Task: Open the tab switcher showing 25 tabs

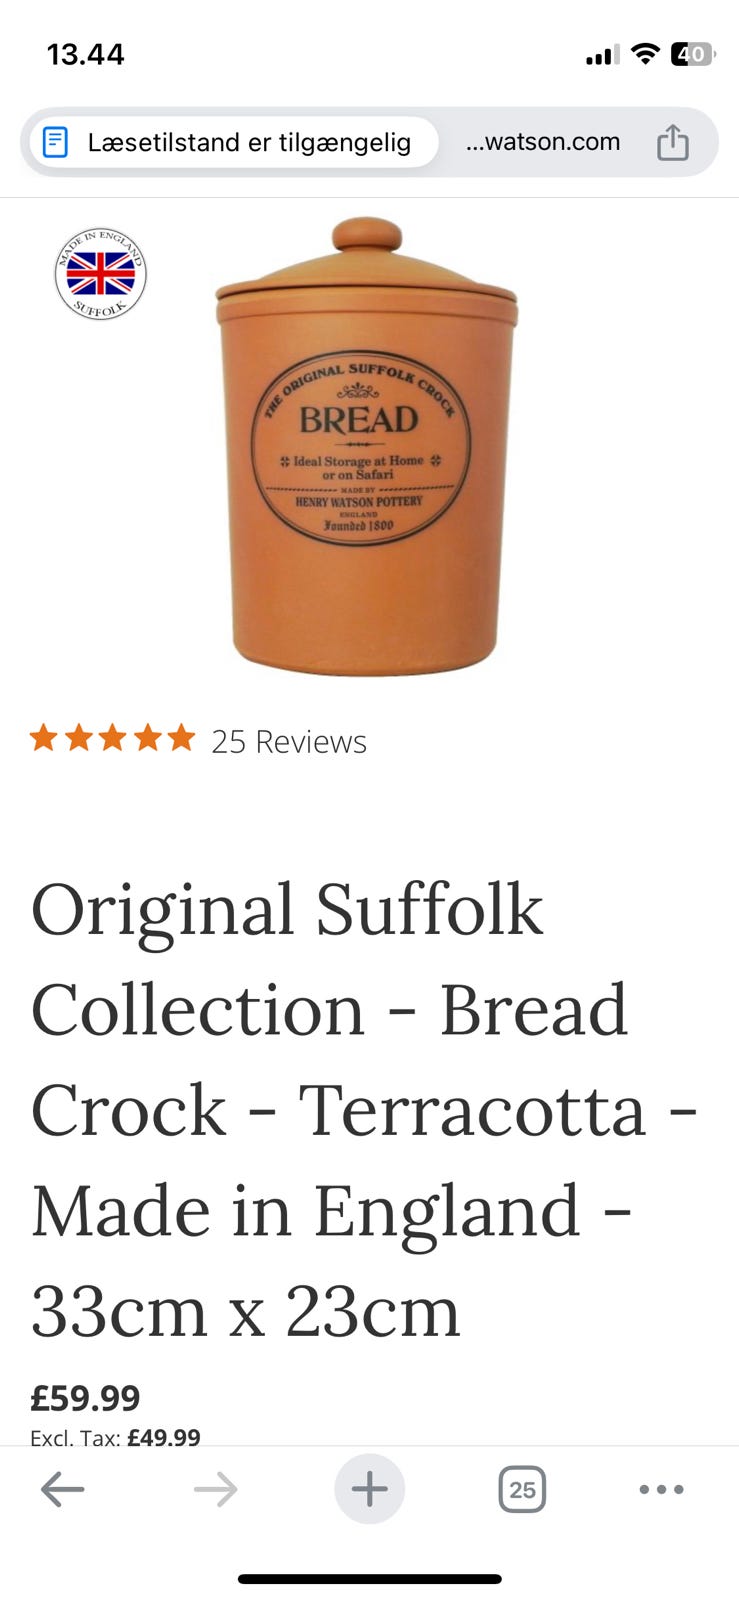Action: click(x=522, y=1490)
